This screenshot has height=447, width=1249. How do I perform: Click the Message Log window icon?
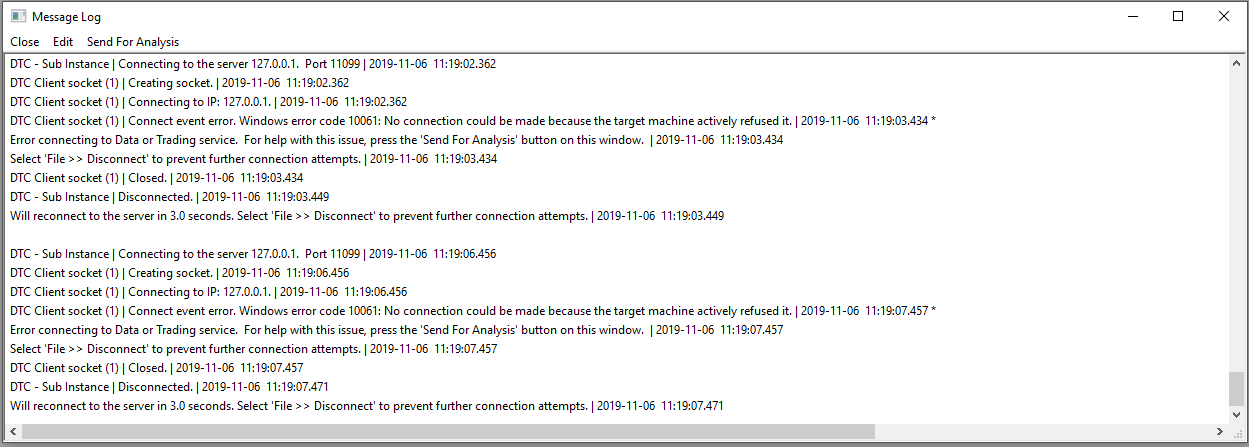point(18,16)
